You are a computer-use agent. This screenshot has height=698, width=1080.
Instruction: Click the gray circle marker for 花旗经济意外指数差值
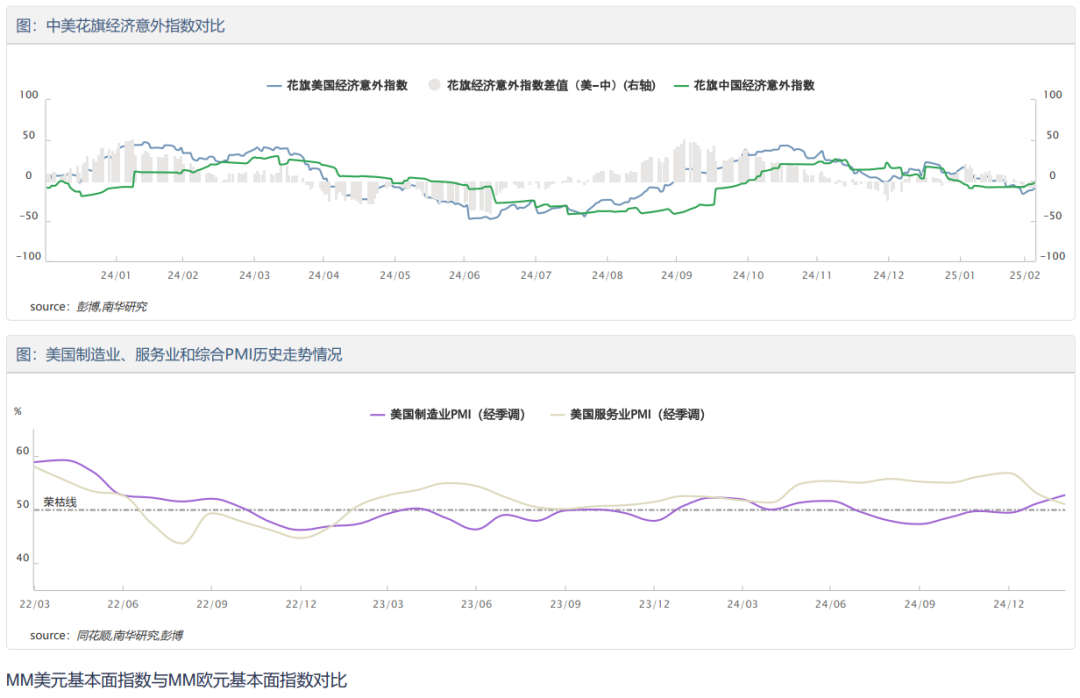433,86
